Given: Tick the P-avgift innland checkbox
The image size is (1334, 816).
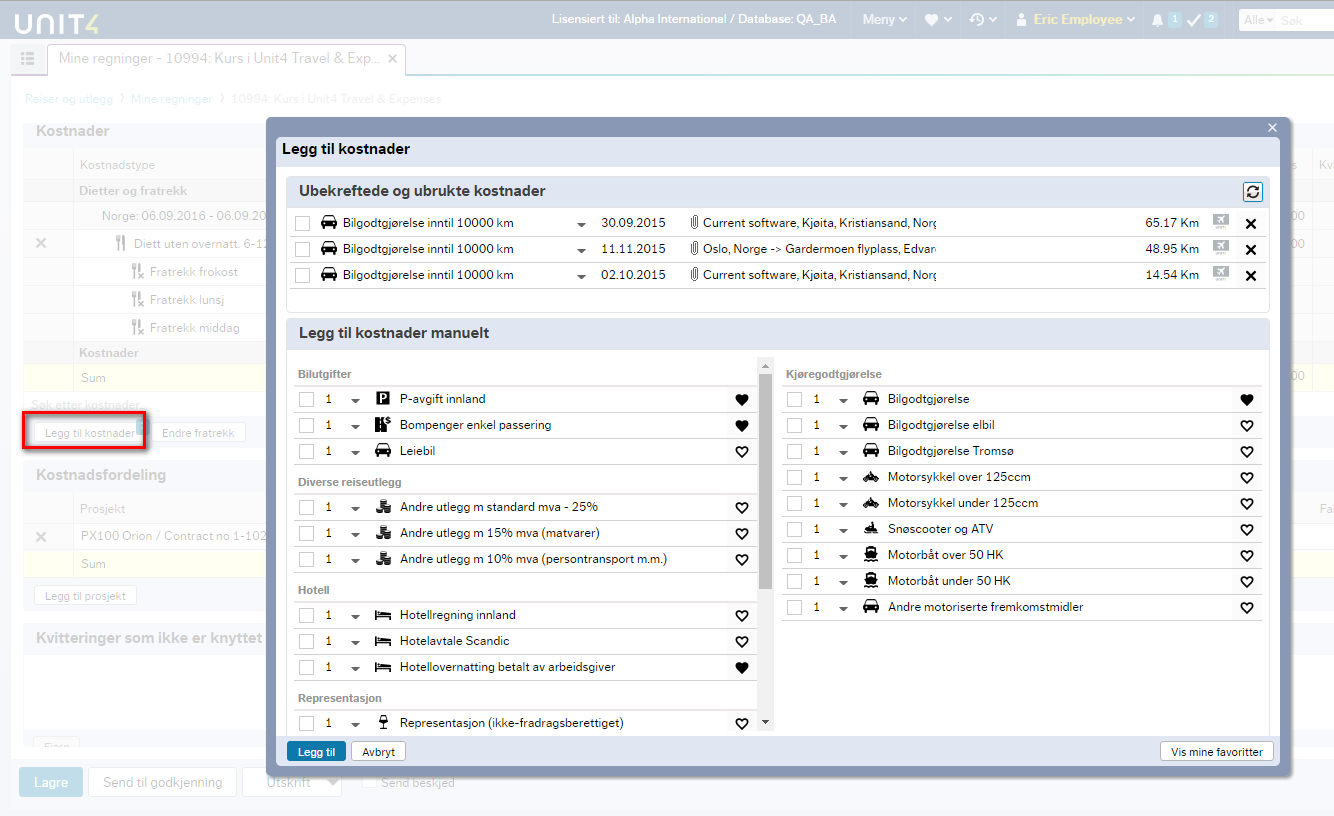Looking at the screenshot, I should (x=306, y=399).
